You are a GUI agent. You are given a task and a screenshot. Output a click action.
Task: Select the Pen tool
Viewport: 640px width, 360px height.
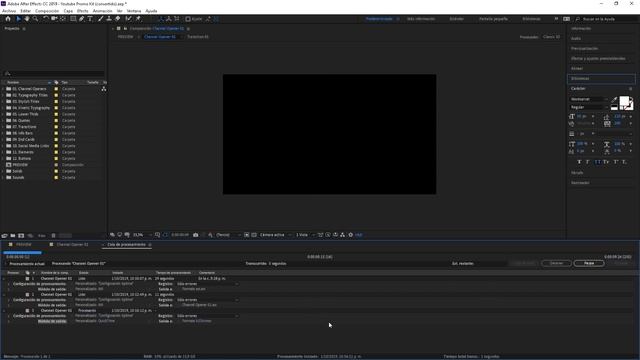click(x=82, y=19)
